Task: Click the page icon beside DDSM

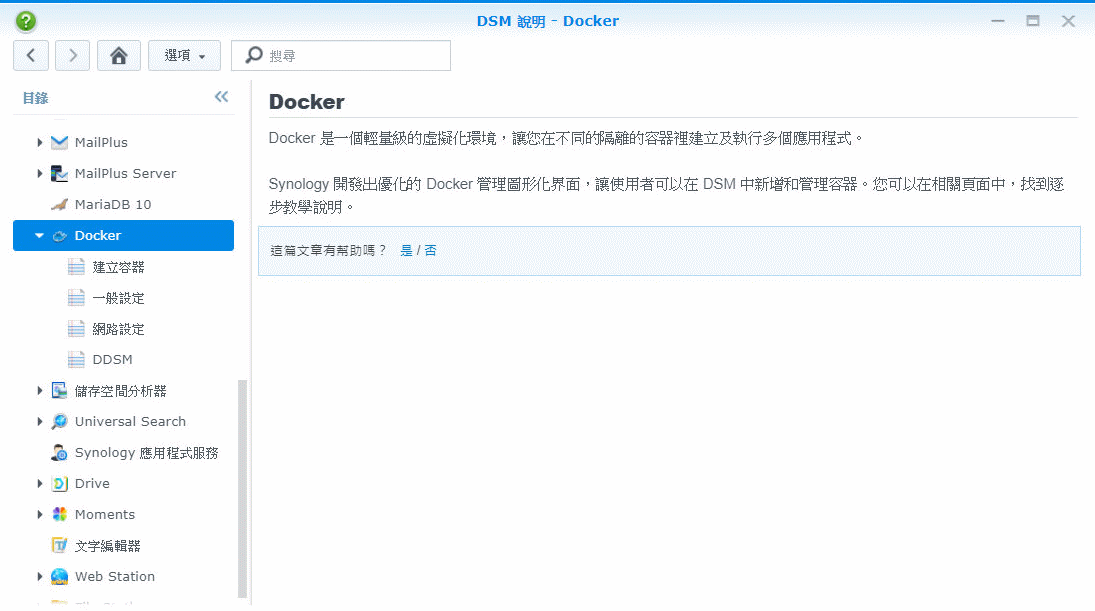Action: click(x=76, y=359)
